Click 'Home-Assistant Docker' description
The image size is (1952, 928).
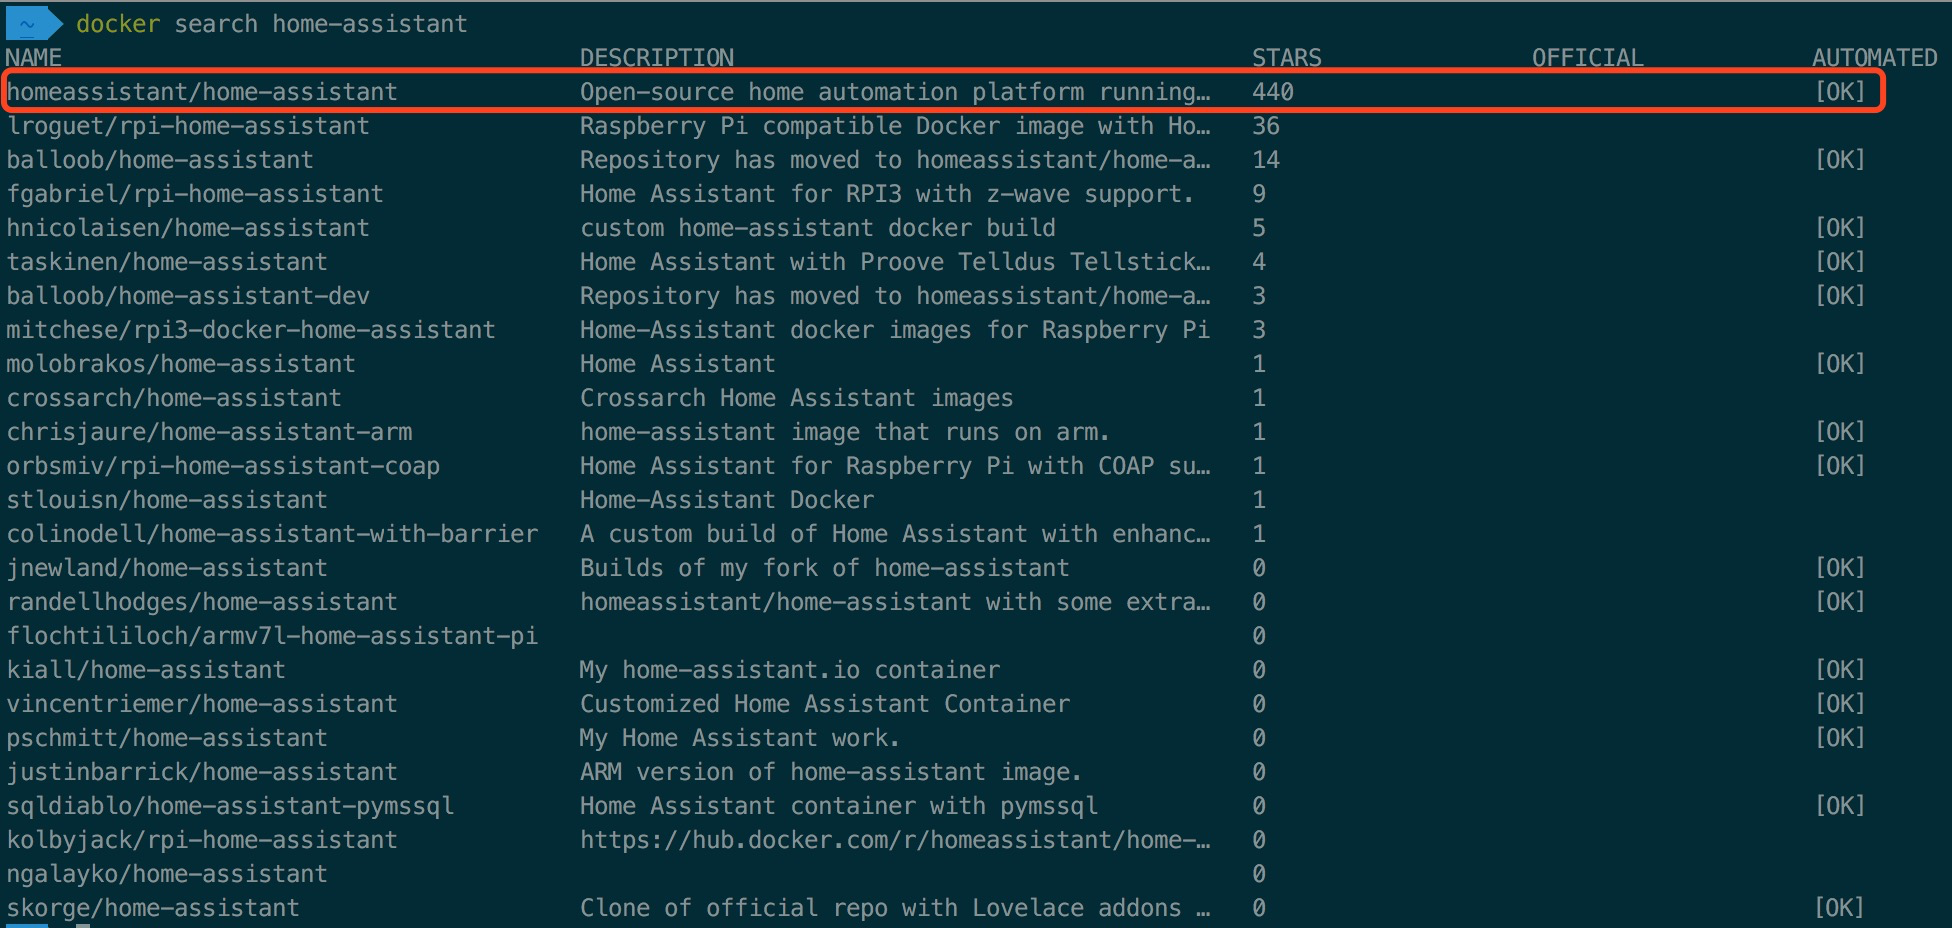(x=727, y=500)
